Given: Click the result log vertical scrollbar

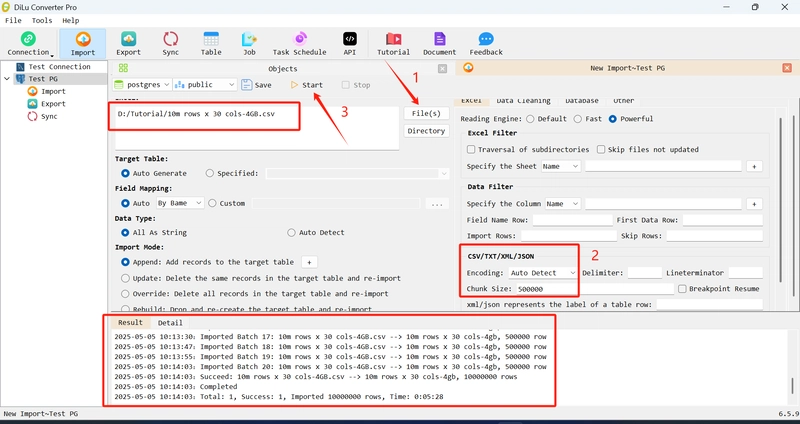Looking at the screenshot, I should click(x=792, y=386).
